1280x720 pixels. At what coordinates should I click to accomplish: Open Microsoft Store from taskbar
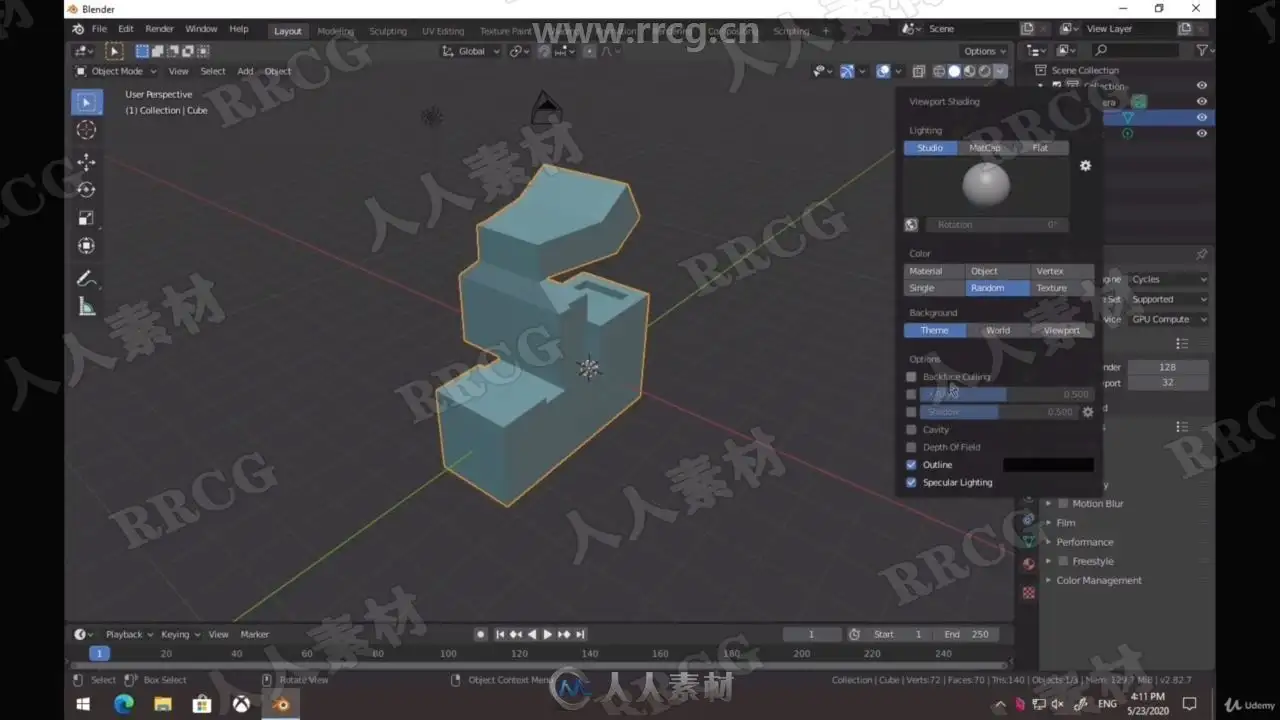click(202, 704)
